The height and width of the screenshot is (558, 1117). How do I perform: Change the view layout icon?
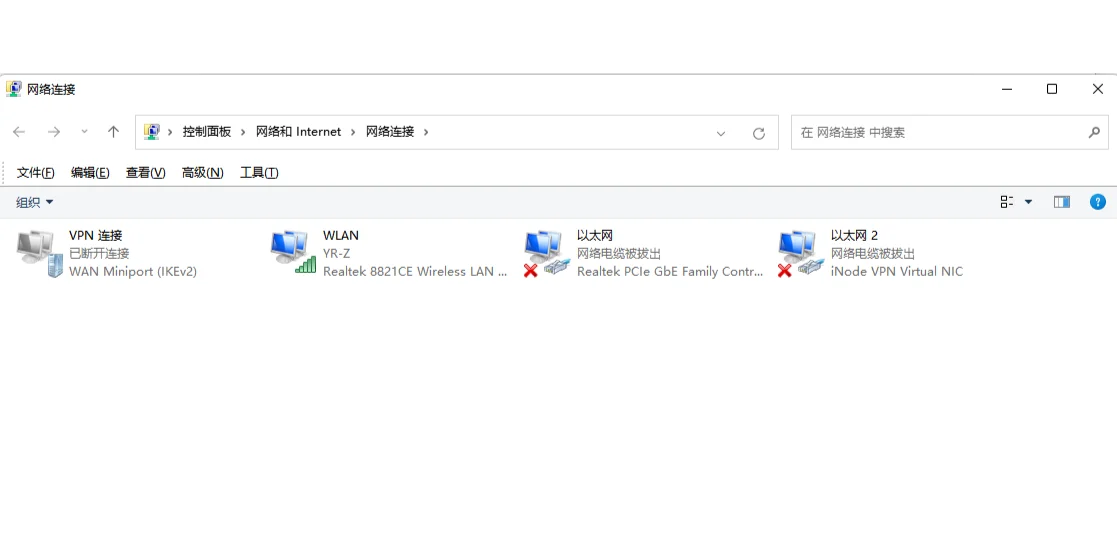click(1007, 202)
